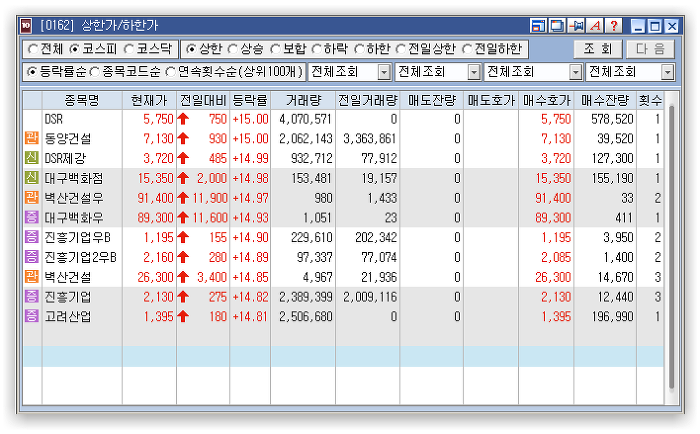700x434 pixels.
Task: Click the volume value 4,070,571
Action: 305,119
